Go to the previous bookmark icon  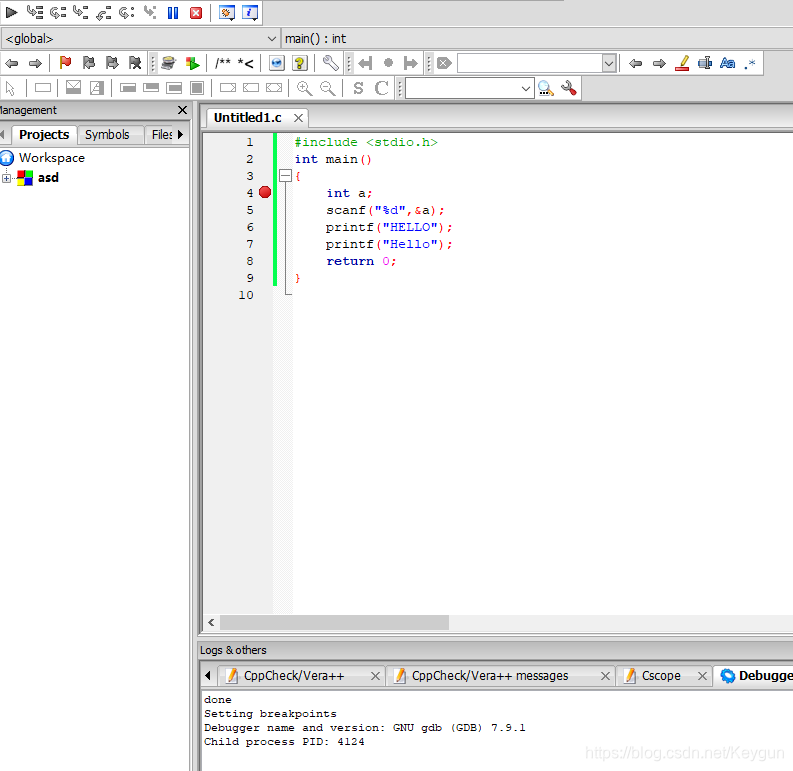[89, 63]
